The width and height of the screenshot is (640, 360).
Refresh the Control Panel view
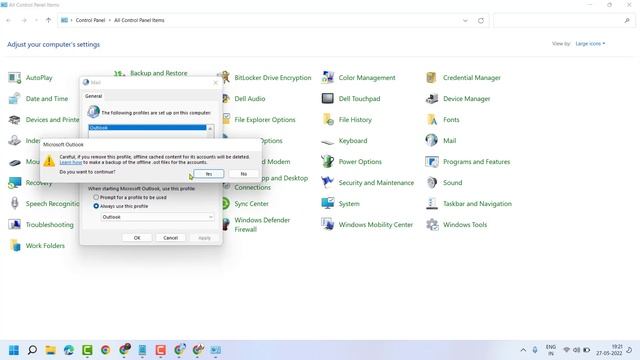tap(481, 20)
